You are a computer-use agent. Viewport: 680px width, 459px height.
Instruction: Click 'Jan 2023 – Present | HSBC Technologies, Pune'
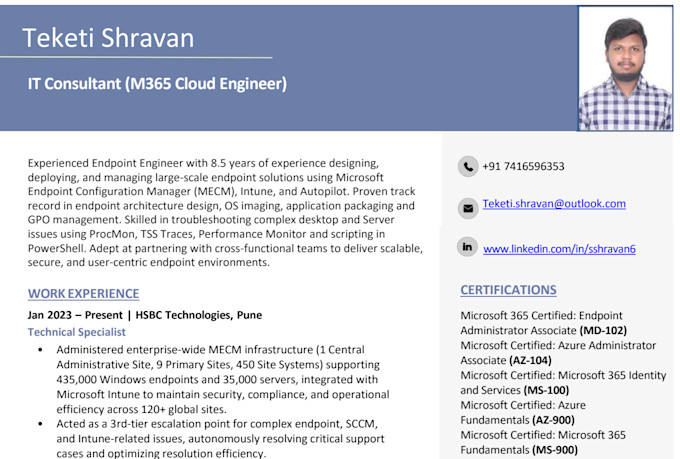click(x=145, y=315)
